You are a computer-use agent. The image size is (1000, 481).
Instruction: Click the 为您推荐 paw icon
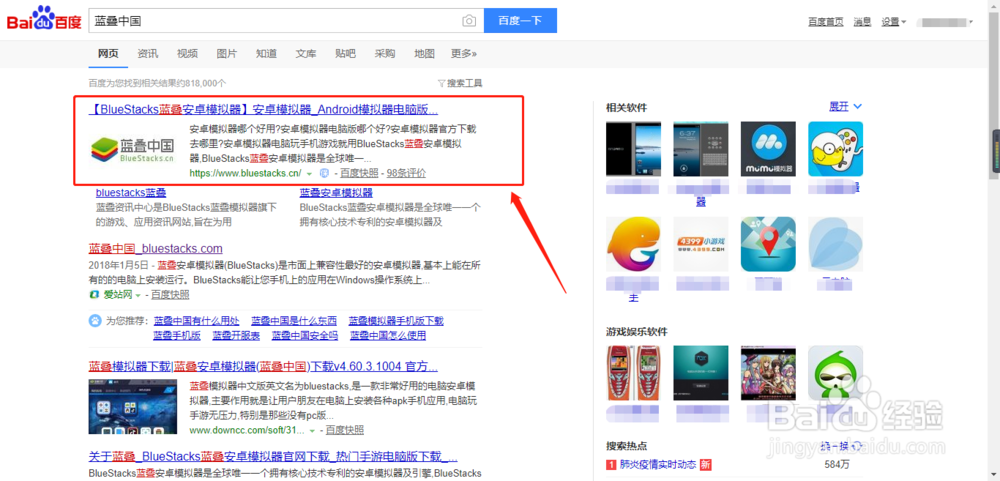94,320
